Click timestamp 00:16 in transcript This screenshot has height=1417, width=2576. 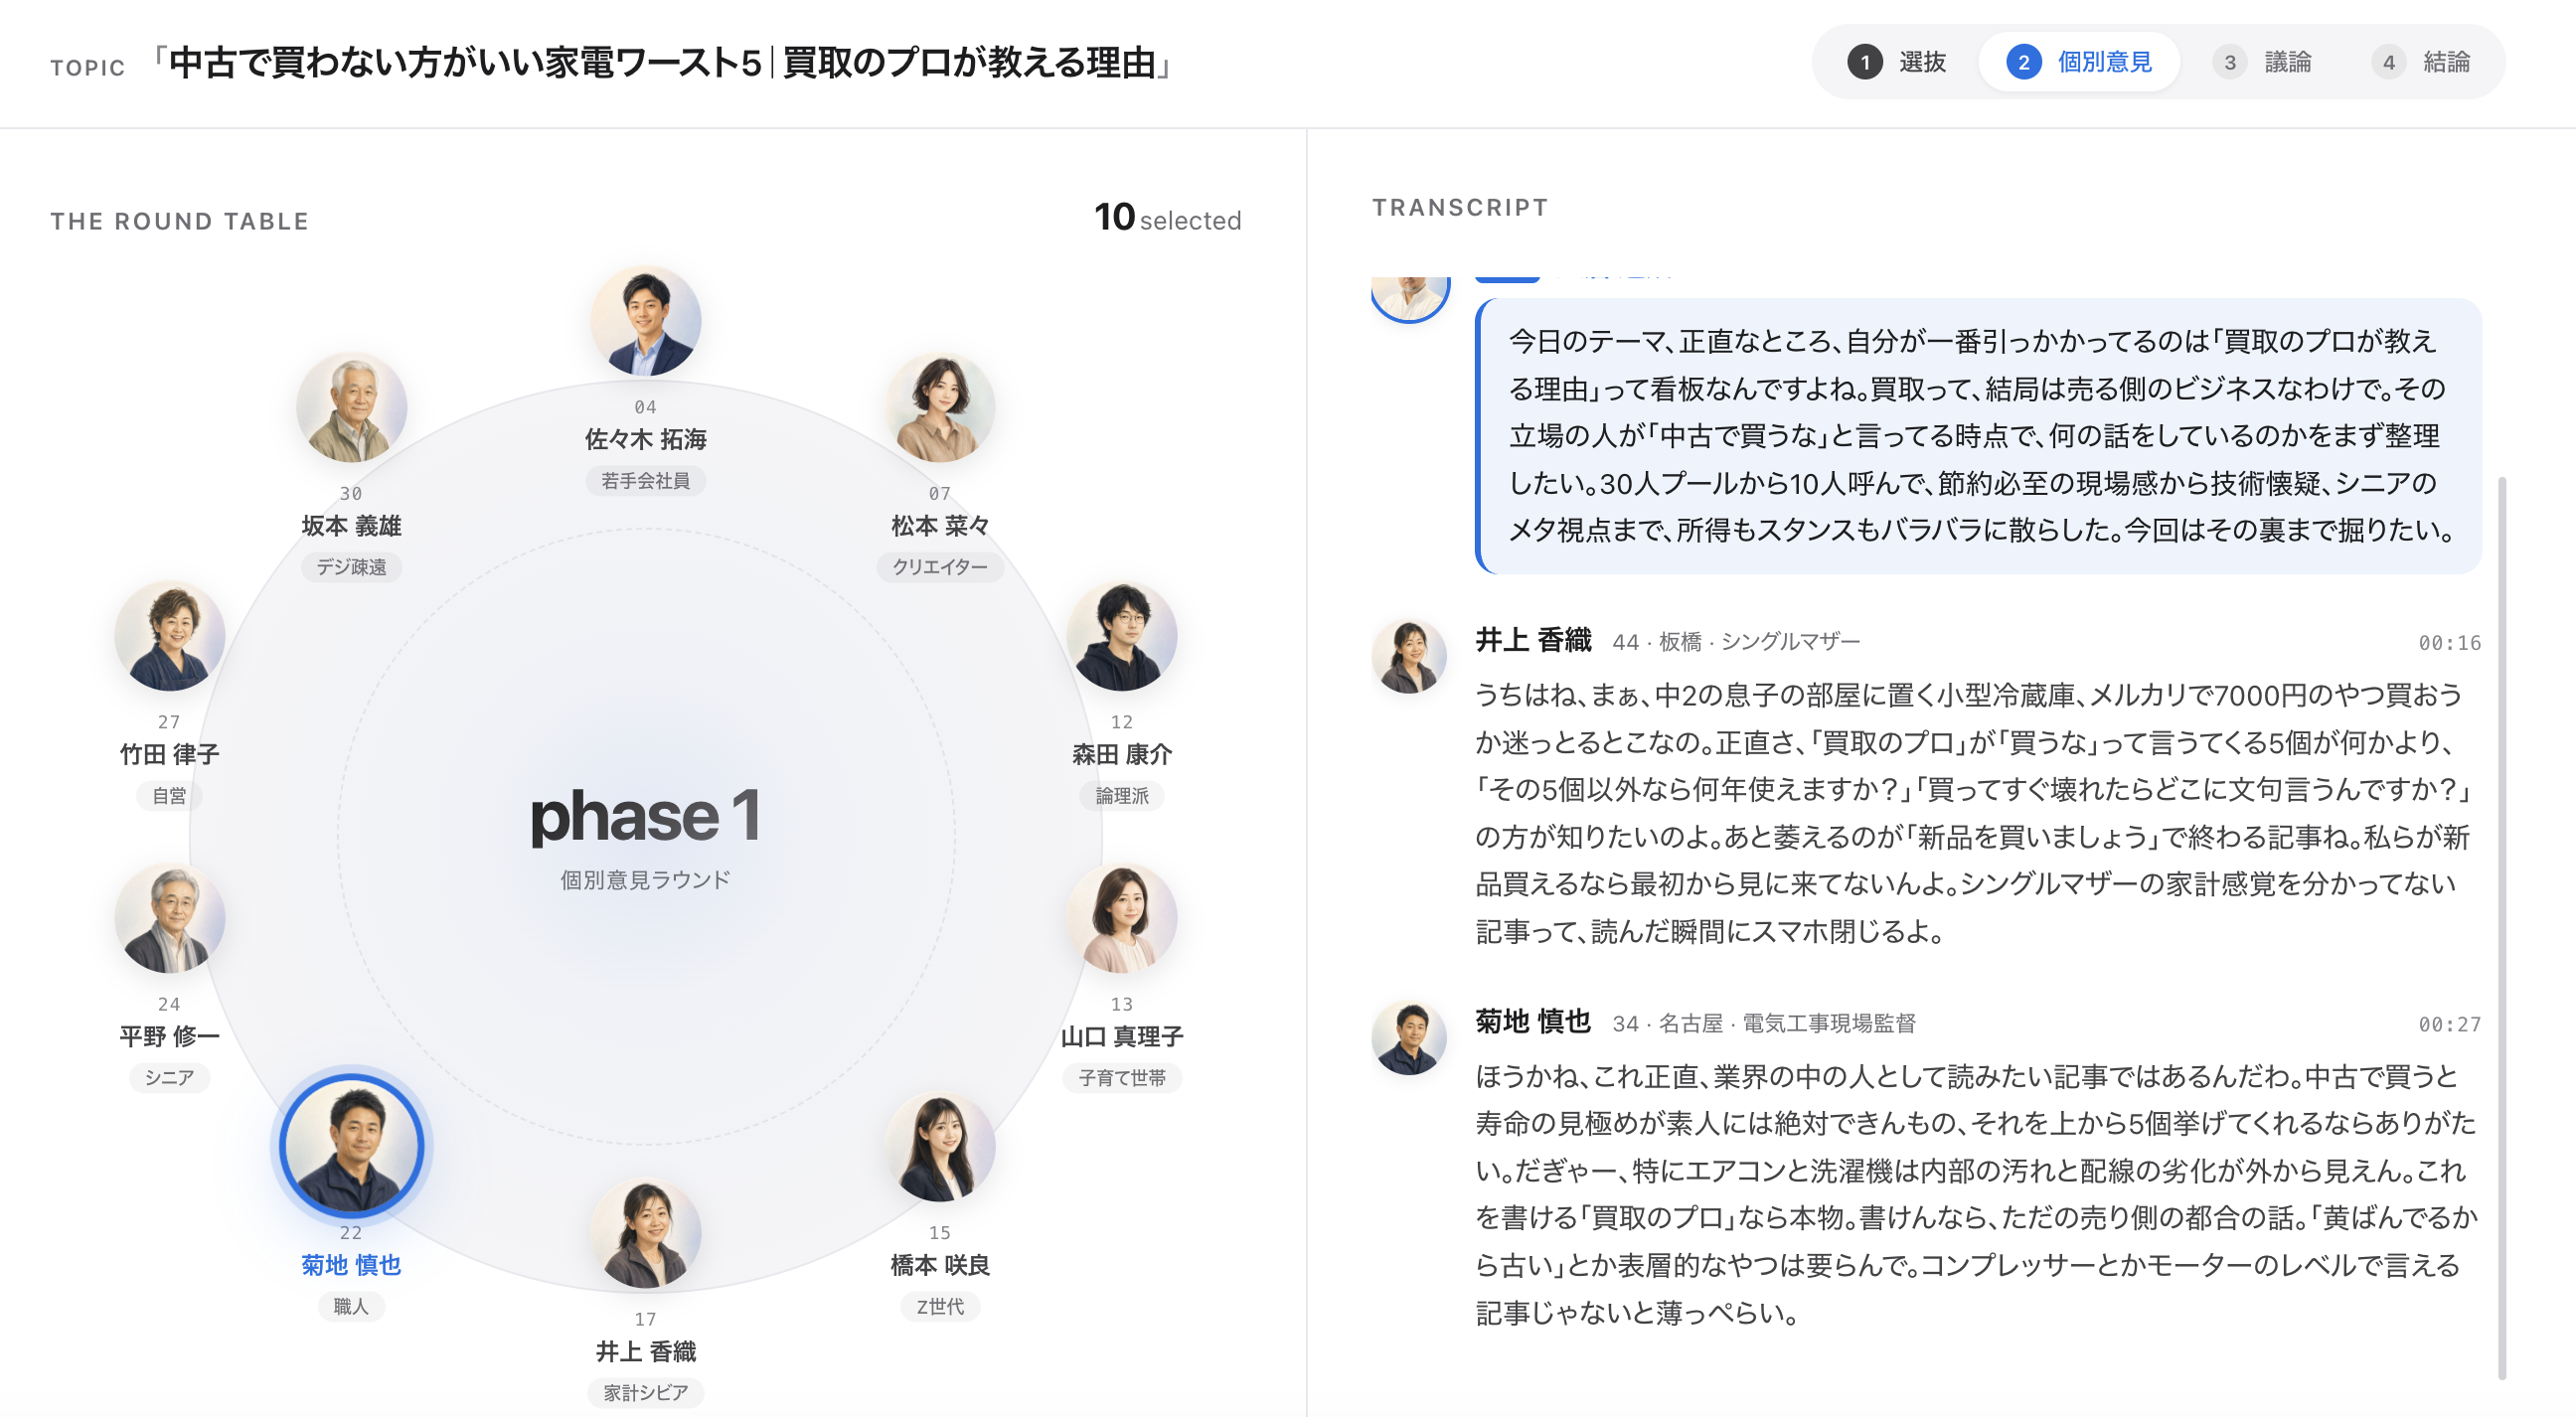[x=2448, y=643]
